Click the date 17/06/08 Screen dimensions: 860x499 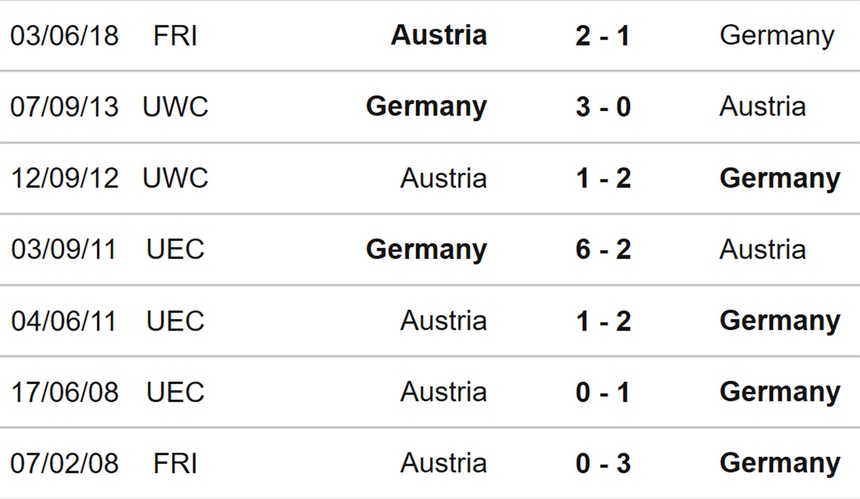coord(64,392)
